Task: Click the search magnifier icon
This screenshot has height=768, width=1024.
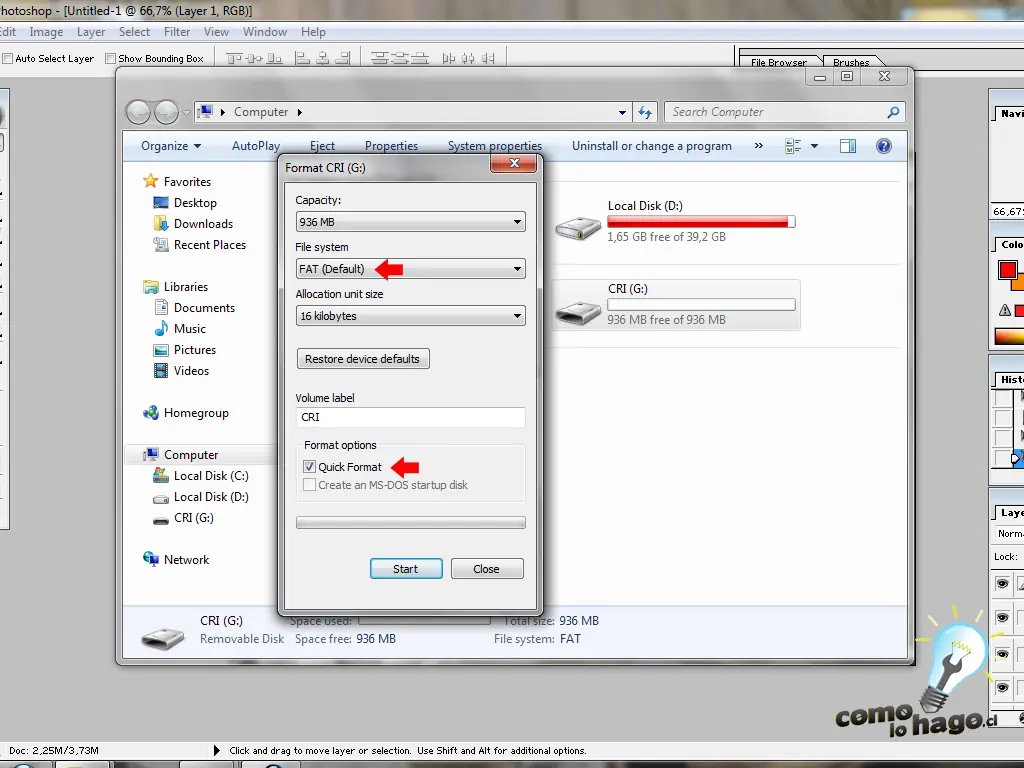Action: tap(893, 112)
